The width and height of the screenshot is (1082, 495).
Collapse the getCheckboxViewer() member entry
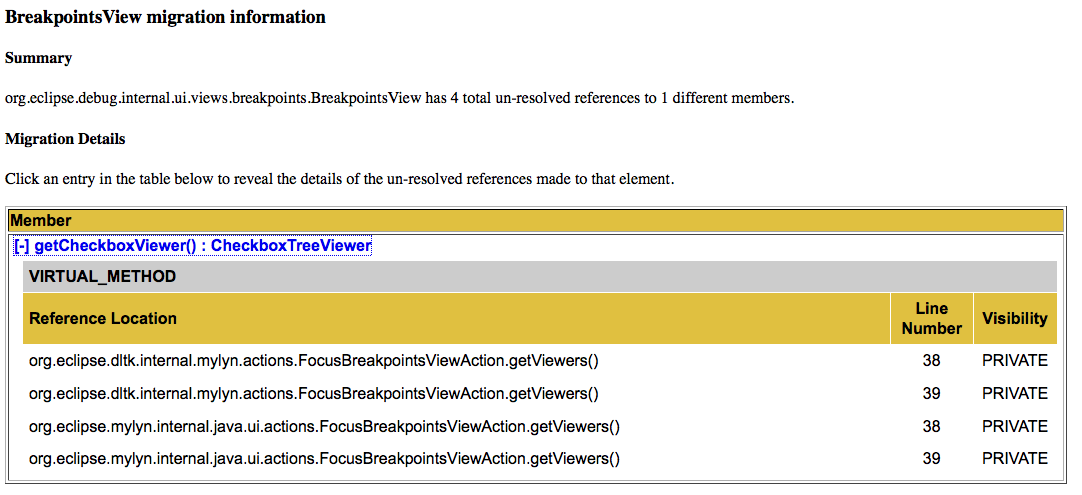[193, 246]
